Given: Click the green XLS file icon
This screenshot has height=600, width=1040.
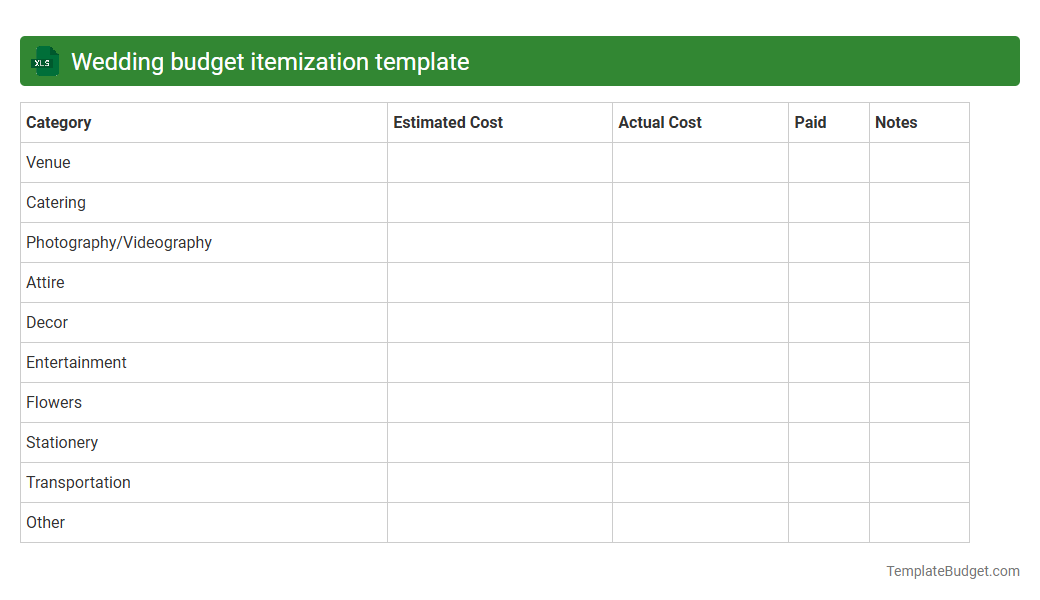Looking at the screenshot, I should [x=44, y=61].
